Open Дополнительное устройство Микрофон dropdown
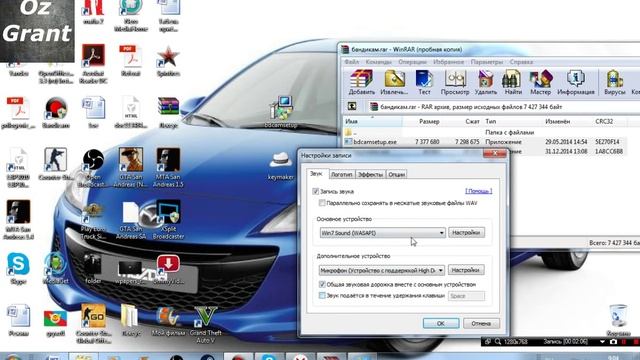Screen dimensions: 640x360 (x=382, y=270)
